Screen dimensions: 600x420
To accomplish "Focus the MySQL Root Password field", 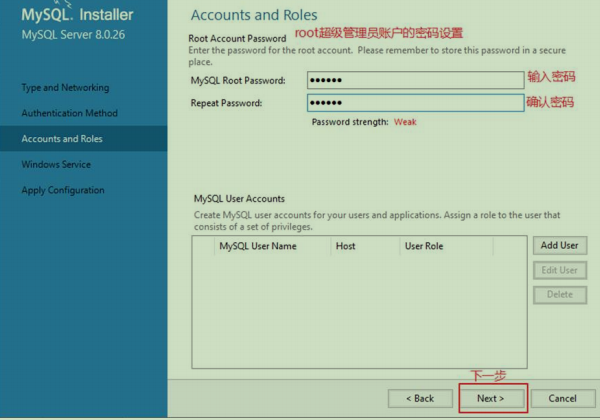I will point(416,80).
